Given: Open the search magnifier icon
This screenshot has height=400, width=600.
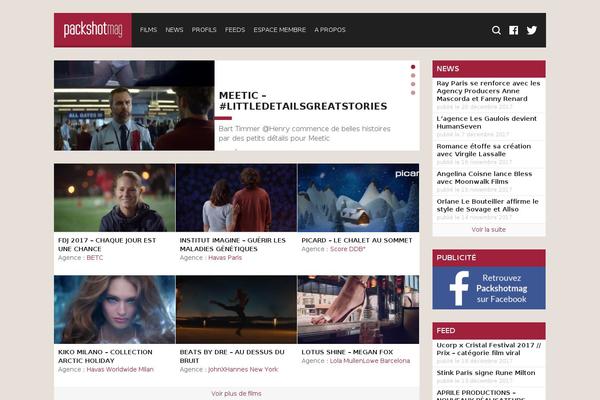Looking at the screenshot, I should [x=496, y=30].
